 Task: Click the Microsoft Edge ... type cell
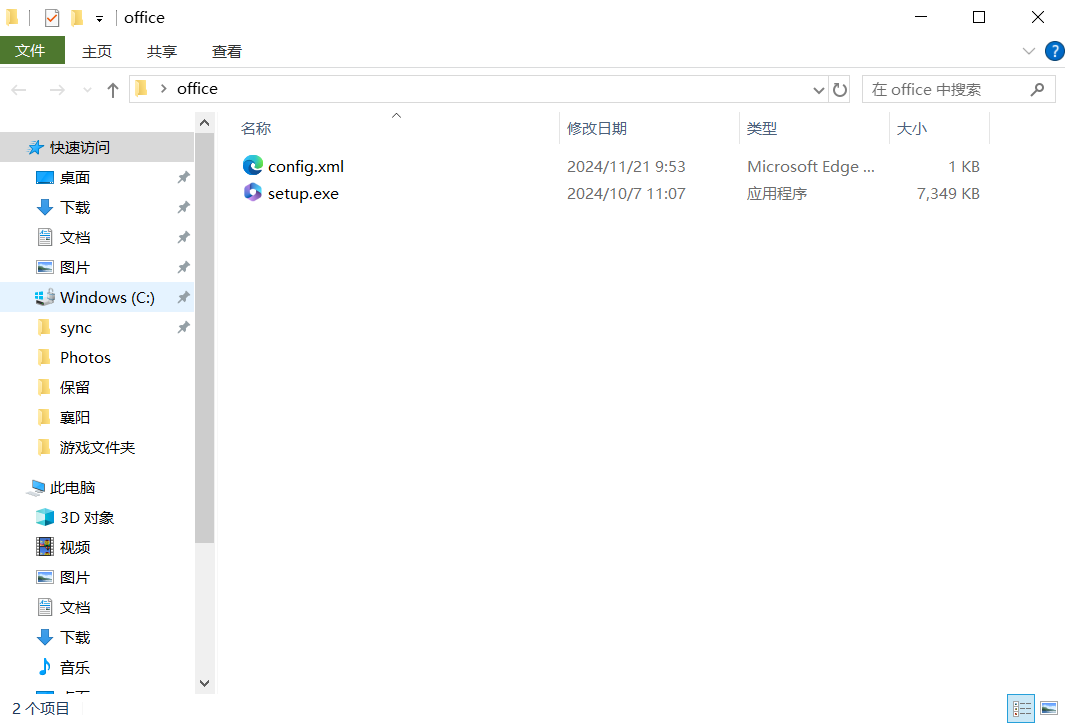click(811, 166)
